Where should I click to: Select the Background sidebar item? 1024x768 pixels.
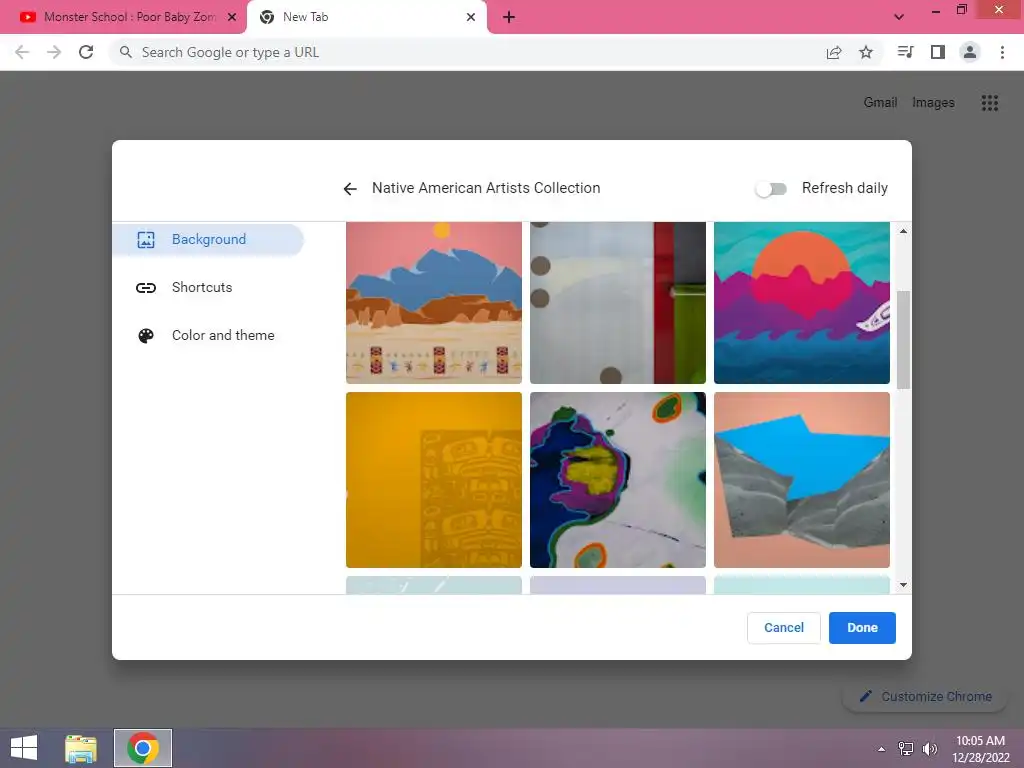point(208,240)
